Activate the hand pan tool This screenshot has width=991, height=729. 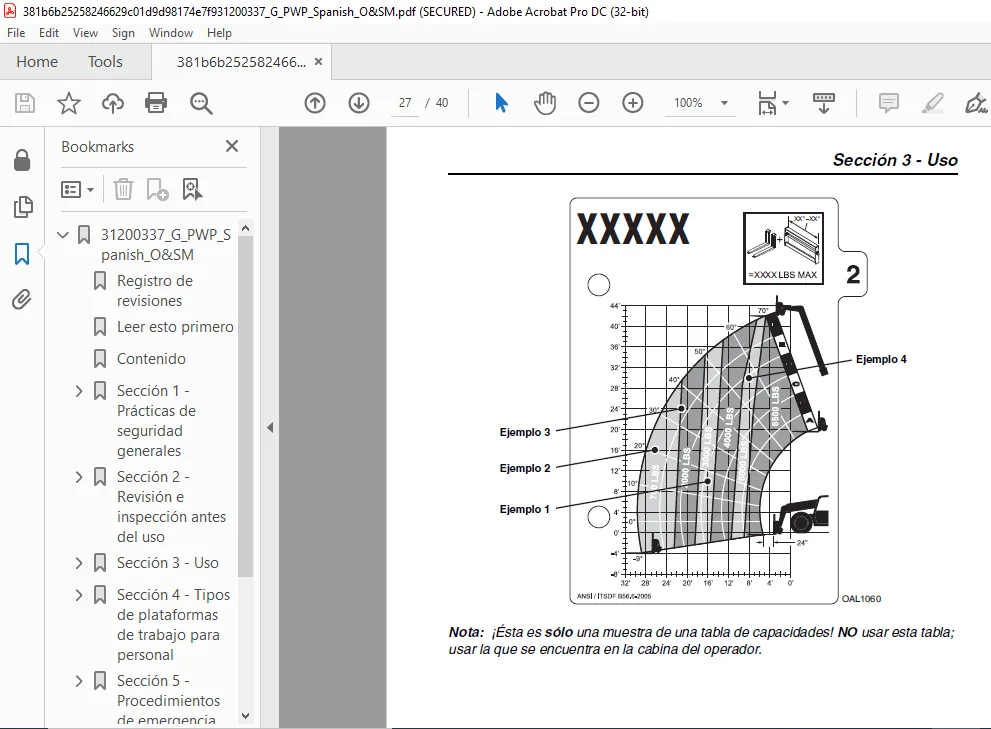point(545,102)
